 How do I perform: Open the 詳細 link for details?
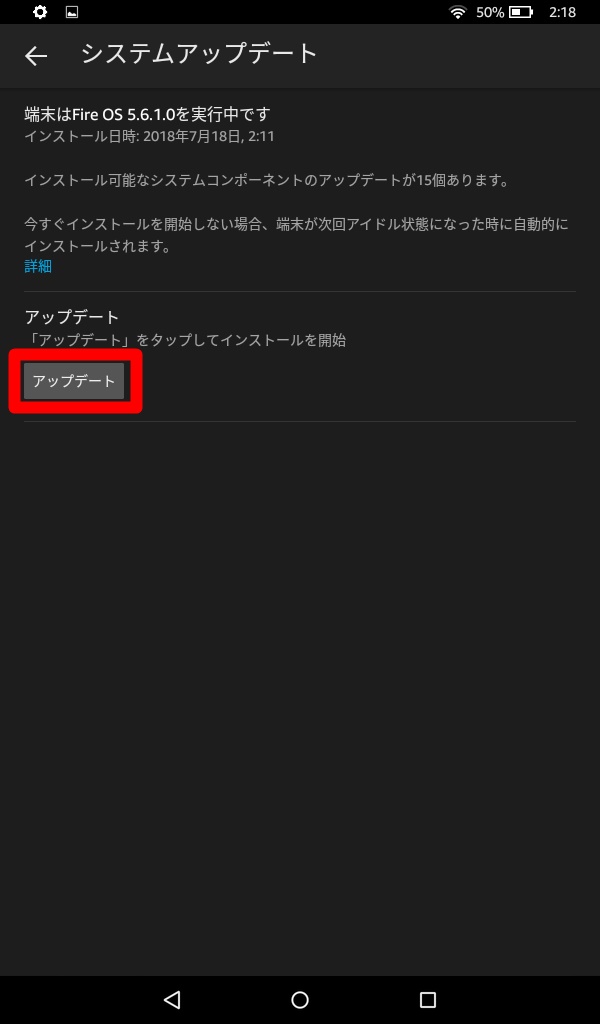[38, 266]
